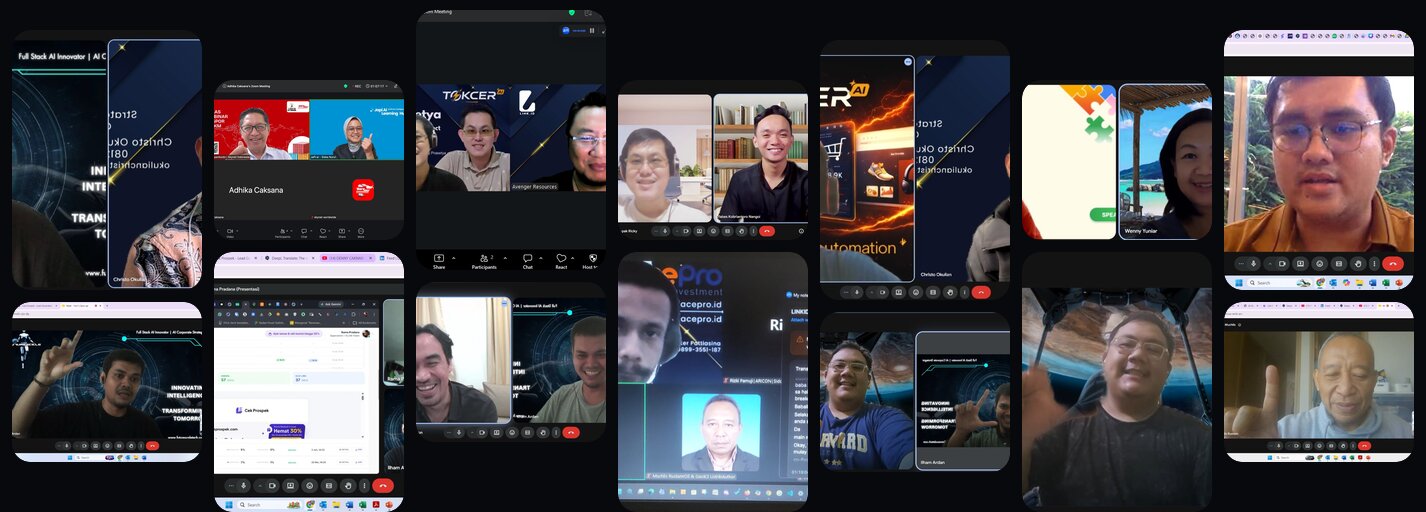End call in the glasses man orange shirt window
This screenshot has width=1426, height=512.
coord(1393,264)
